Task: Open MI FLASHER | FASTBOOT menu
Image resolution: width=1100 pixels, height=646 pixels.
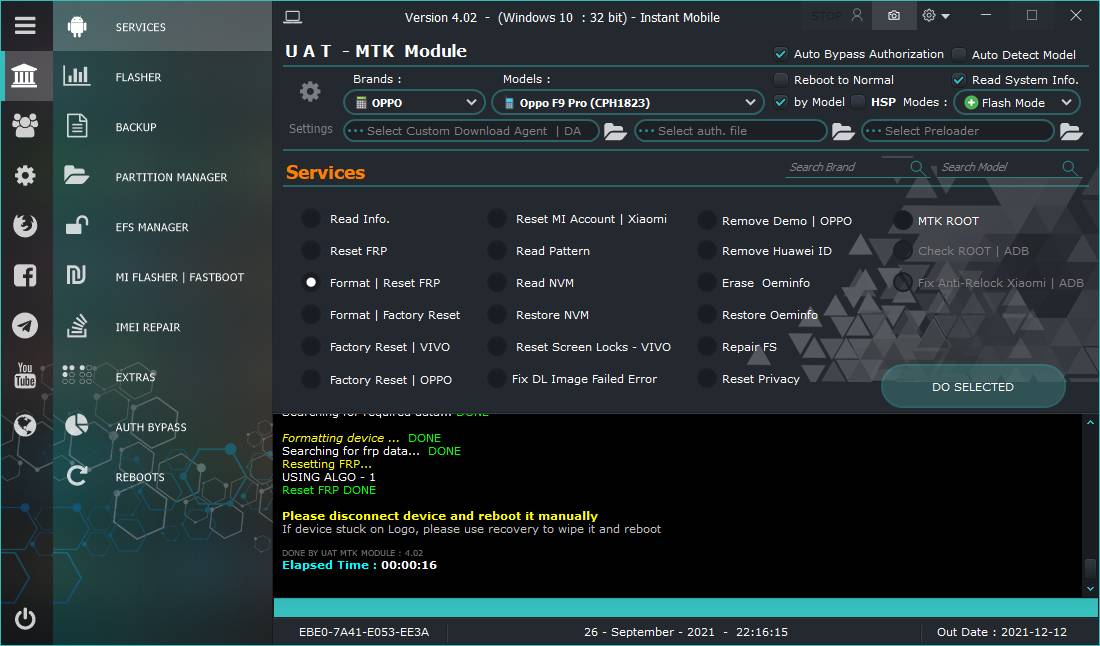Action: tap(163, 277)
